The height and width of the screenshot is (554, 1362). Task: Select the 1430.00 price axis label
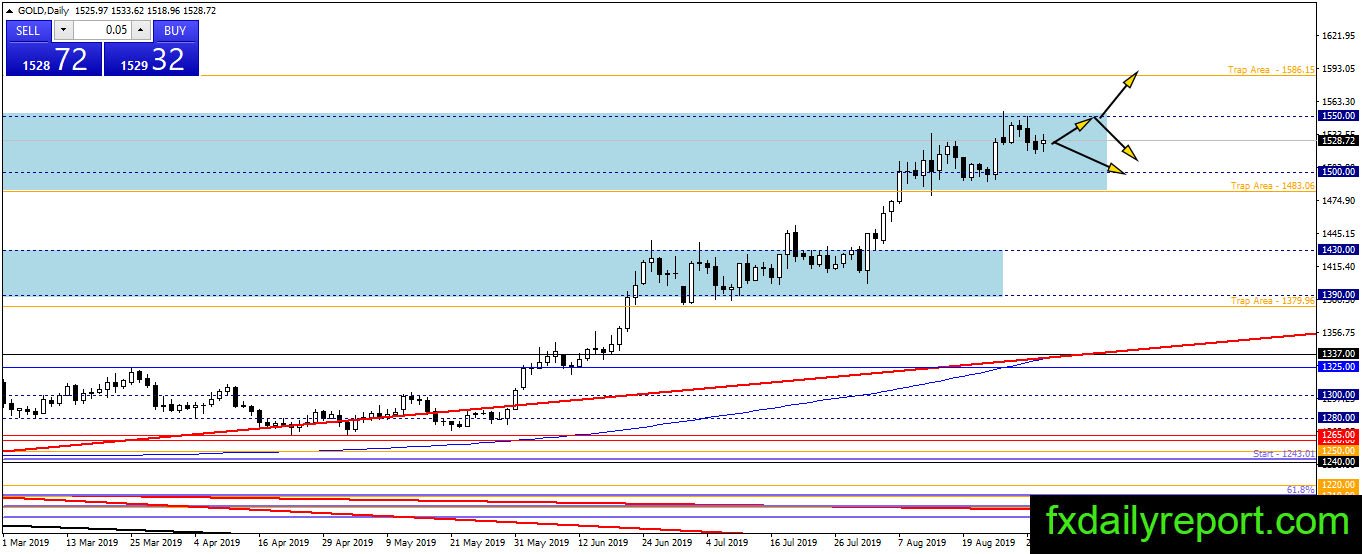click(x=1337, y=250)
